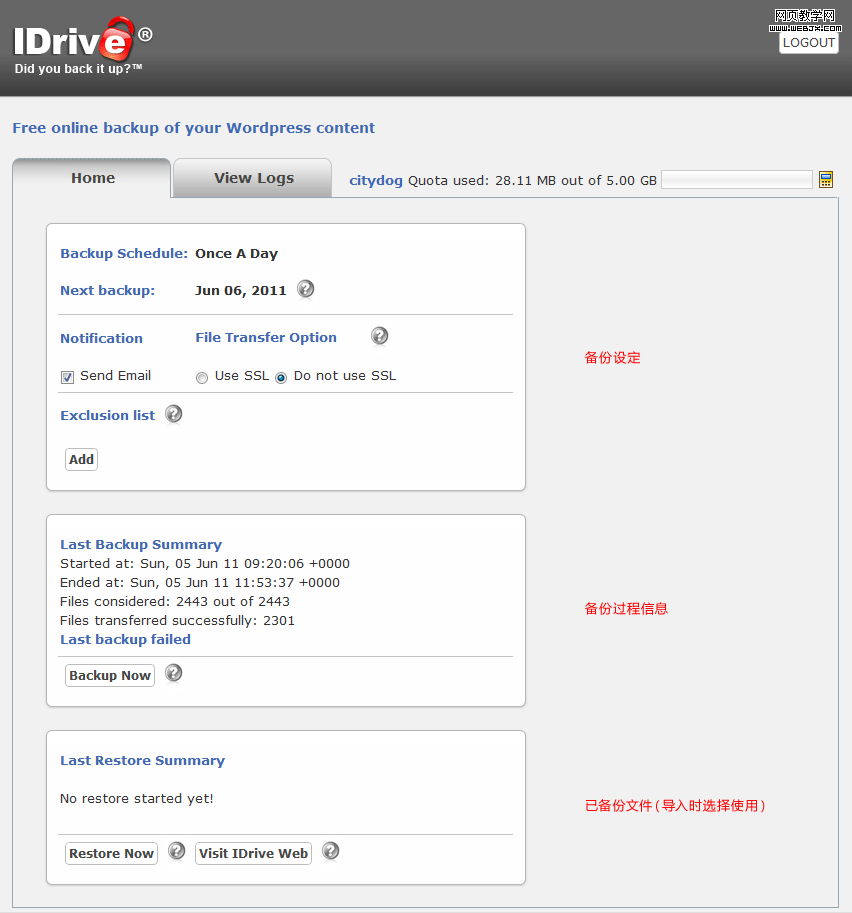The image size is (852, 913).
Task: Open Visit IDrive Web button
Action: point(253,854)
